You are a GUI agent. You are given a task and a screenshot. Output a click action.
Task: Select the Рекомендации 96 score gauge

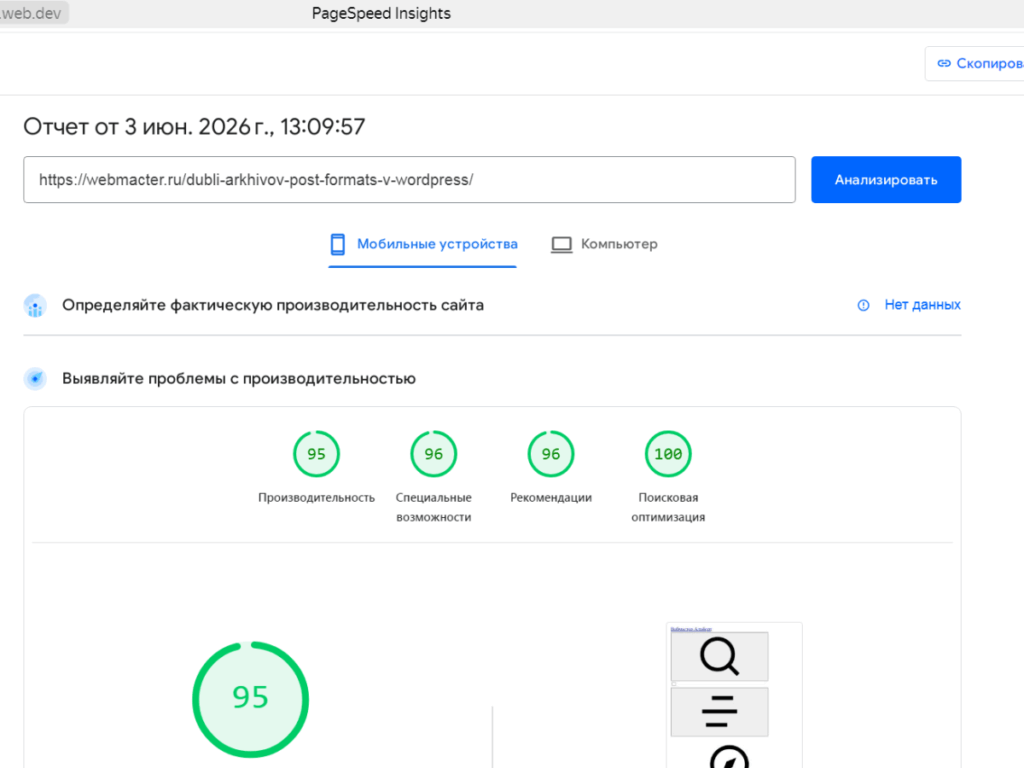(x=551, y=454)
